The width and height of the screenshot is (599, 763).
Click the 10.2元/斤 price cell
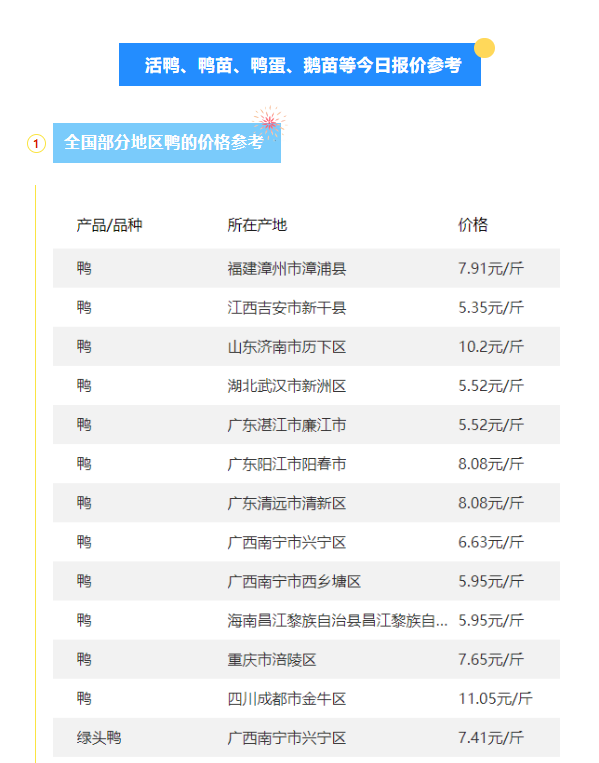pos(490,346)
